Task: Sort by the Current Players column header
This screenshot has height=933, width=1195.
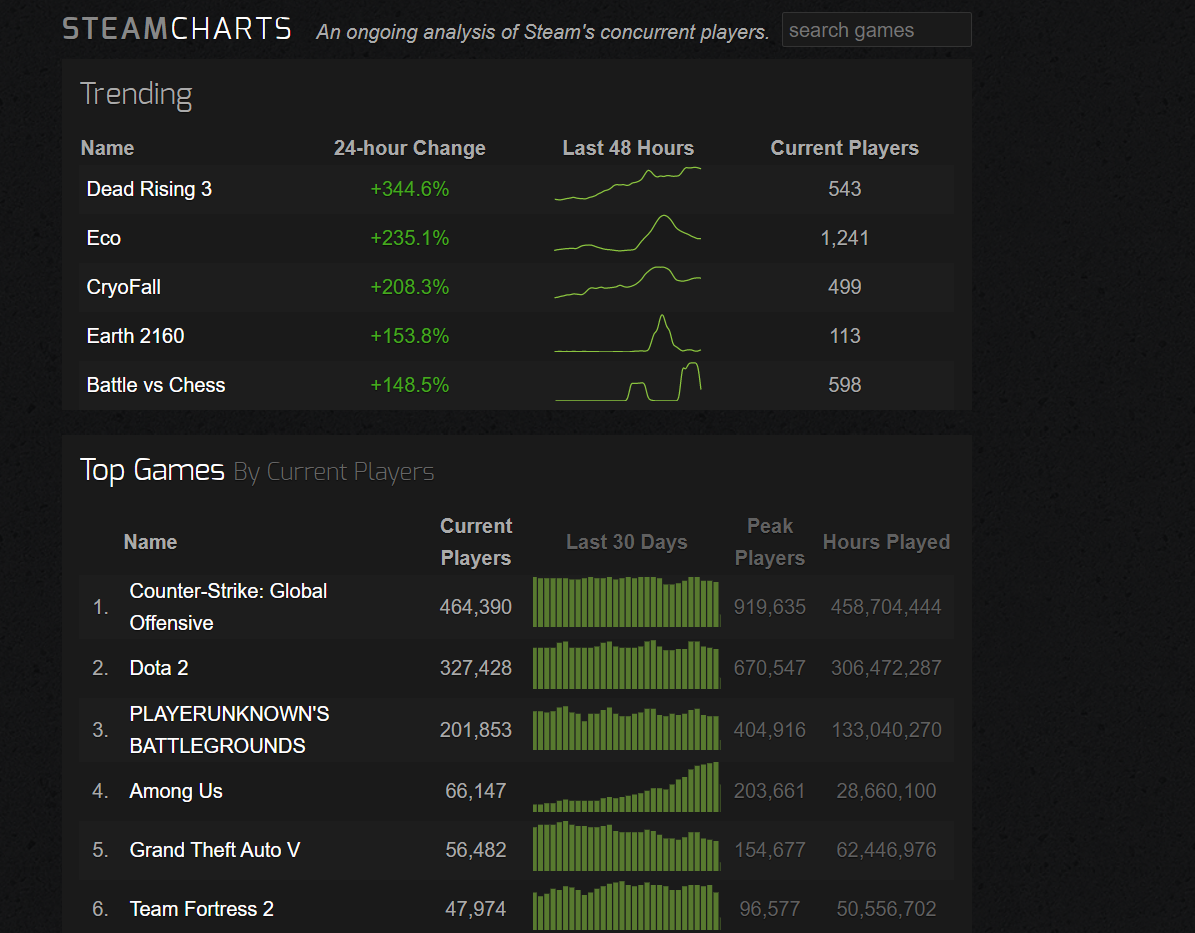Action: click(476, 541)
